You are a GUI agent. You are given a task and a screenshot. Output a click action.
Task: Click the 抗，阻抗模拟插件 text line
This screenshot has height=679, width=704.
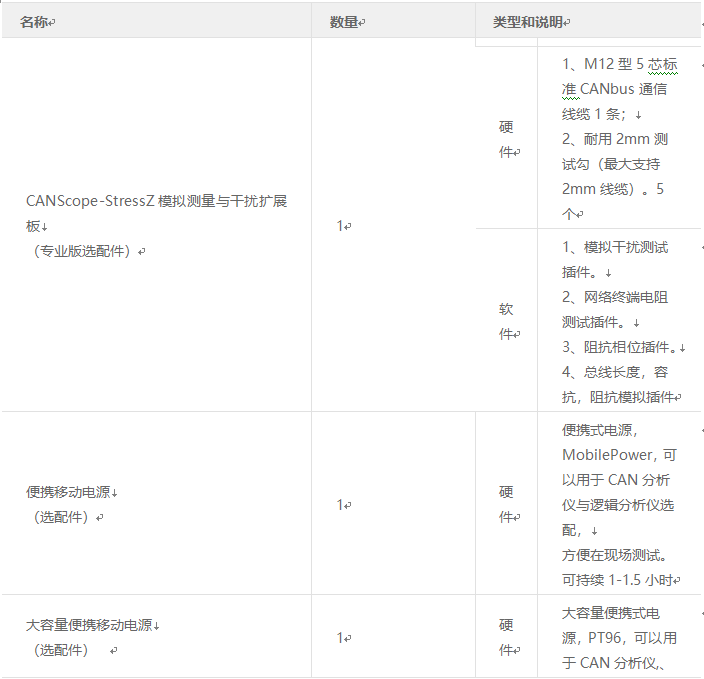tap(618, 397)
